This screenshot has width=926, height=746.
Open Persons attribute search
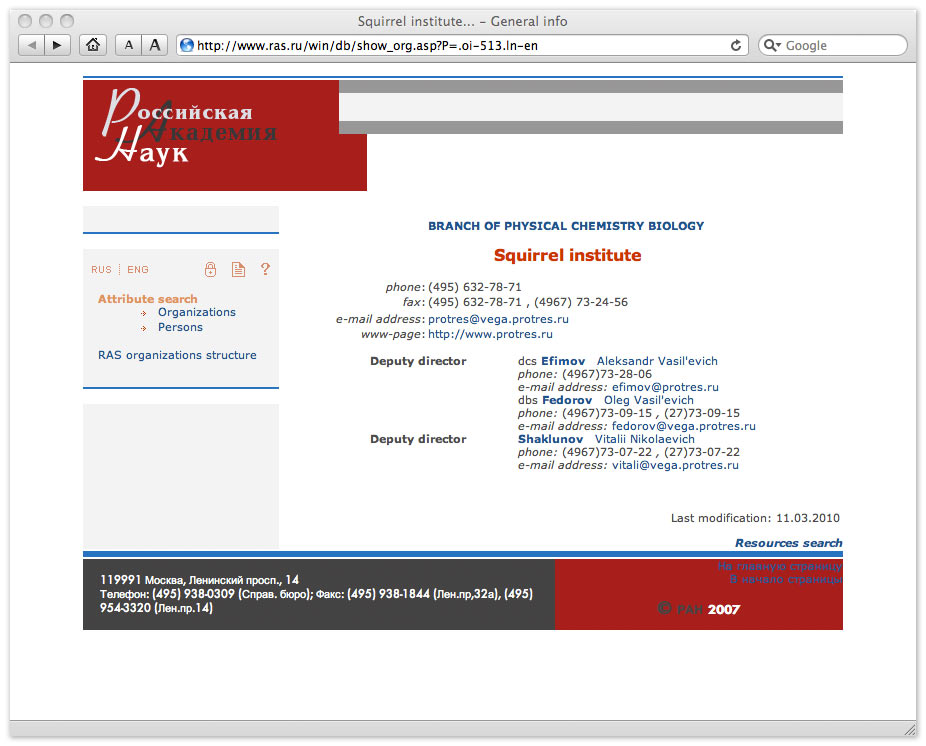tap(180, 327)
